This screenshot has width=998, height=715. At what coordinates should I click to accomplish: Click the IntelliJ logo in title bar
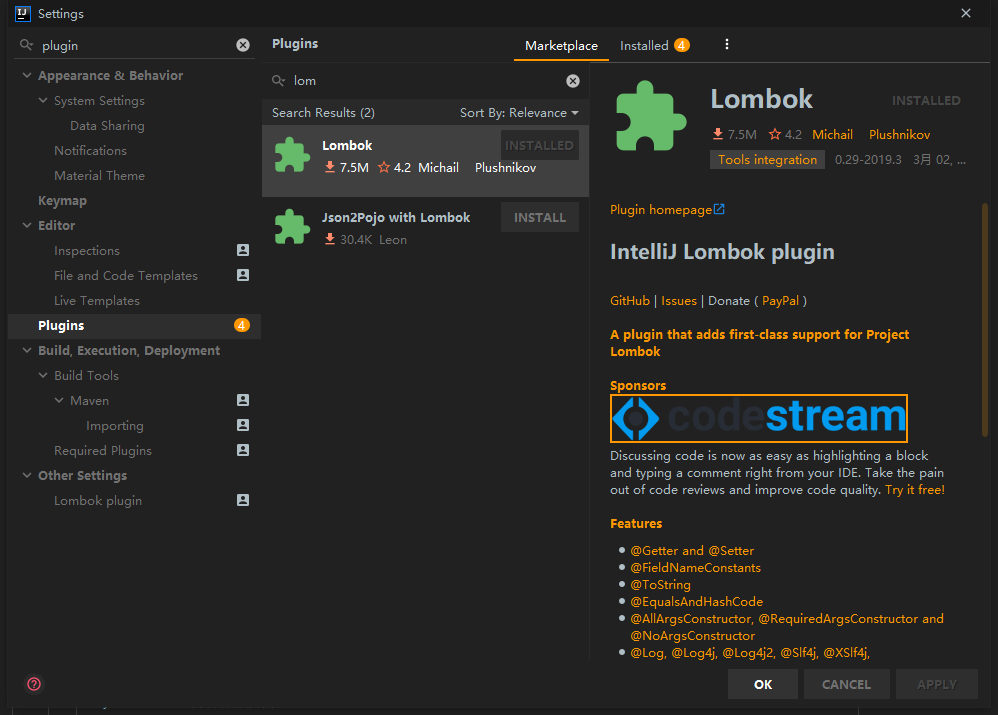(23, 13)
